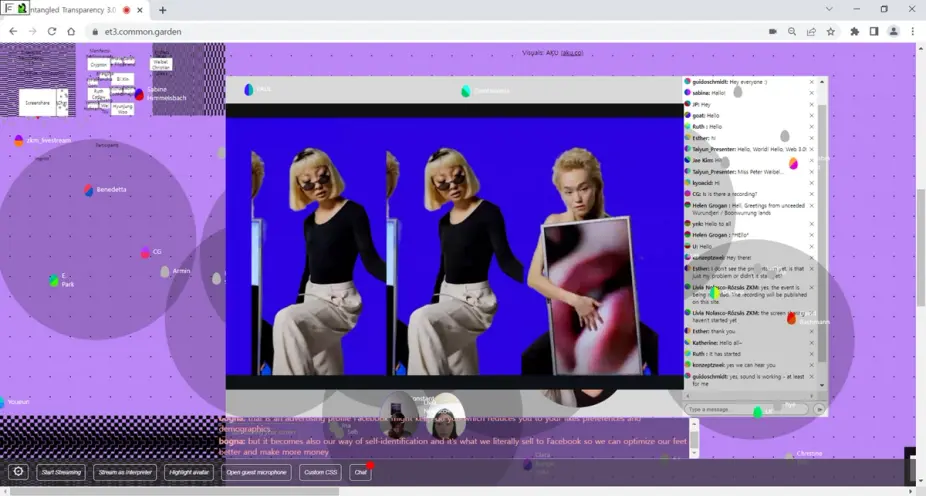The height and width of the screenshot is (496, 926).
Task: Click the Weibel Christian name box
Action: click(x=161, y=64)
